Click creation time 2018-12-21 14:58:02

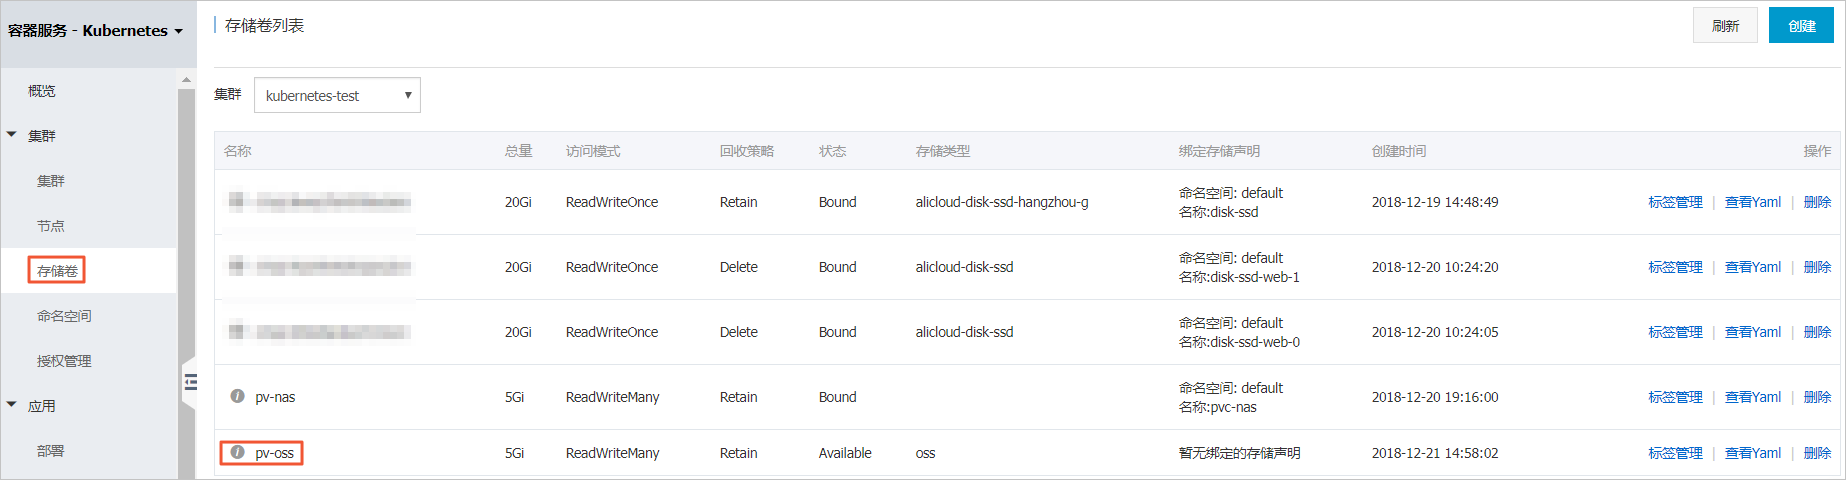[x=1435, y=453]
